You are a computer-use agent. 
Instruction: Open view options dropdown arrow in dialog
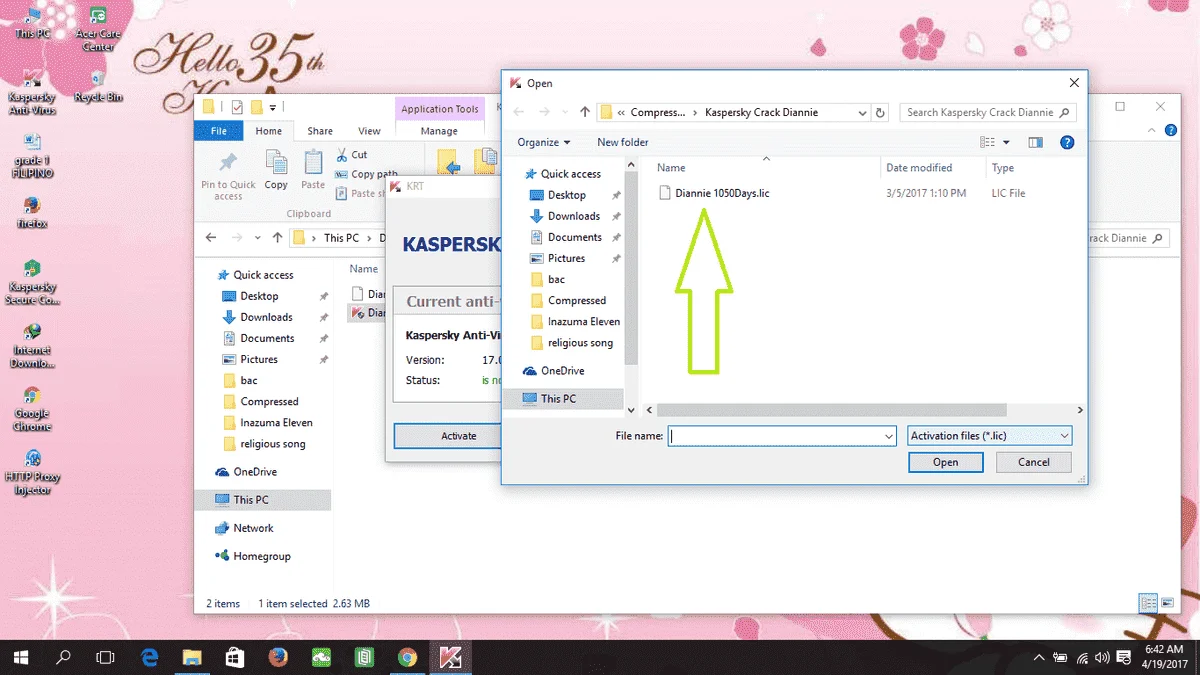tap(1006, 142)
